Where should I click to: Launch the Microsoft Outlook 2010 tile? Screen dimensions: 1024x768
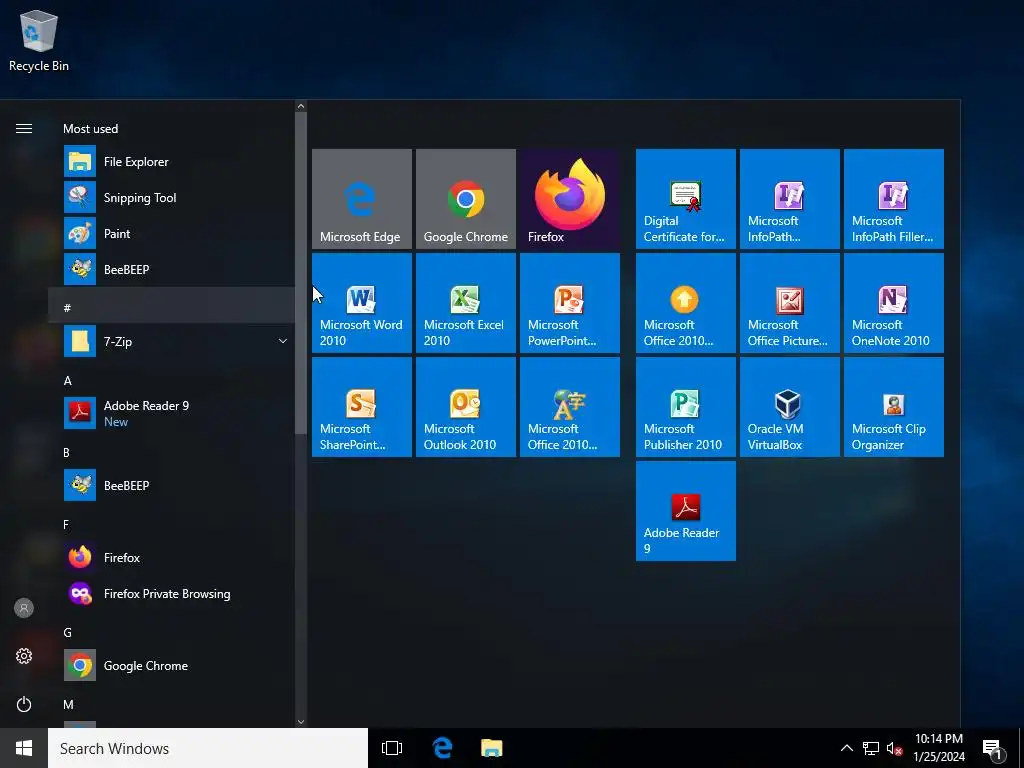pyautogui.click(x=466, y=406)
